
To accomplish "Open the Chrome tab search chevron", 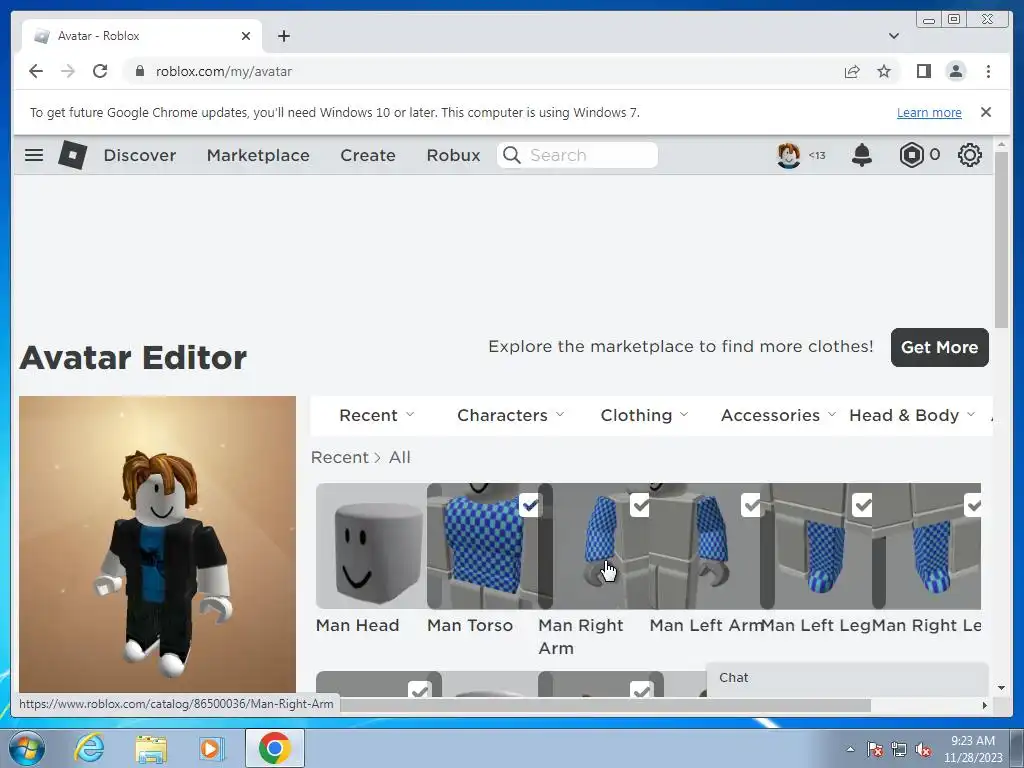I will (x=894, y=36).
